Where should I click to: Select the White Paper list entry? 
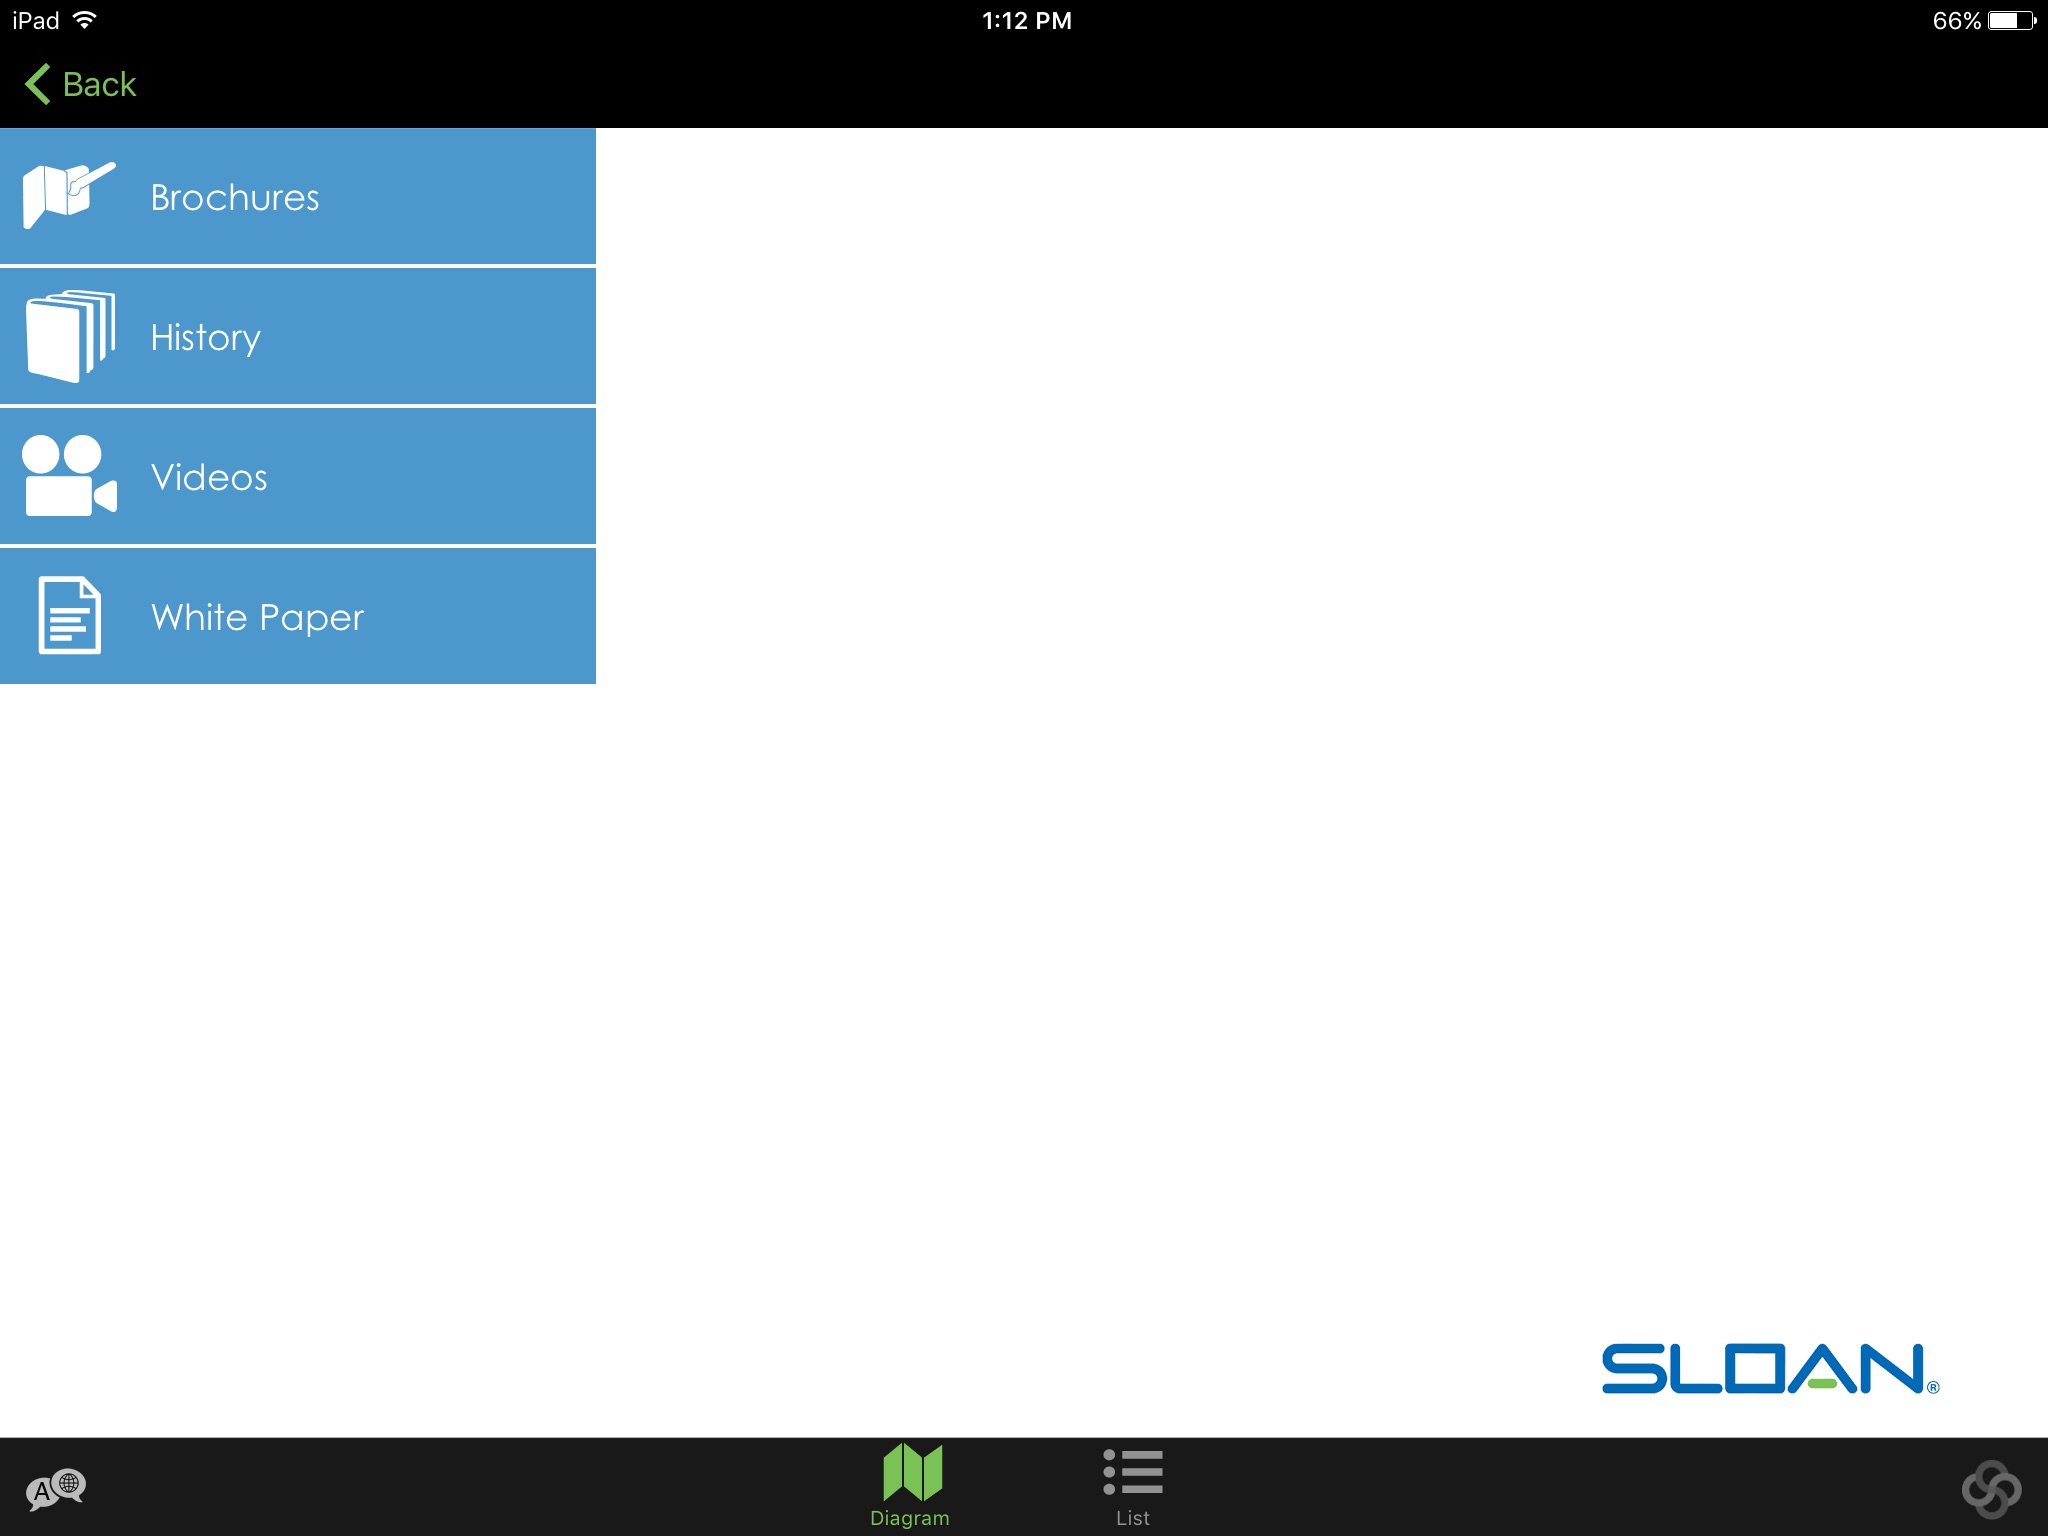coord(297,615)
